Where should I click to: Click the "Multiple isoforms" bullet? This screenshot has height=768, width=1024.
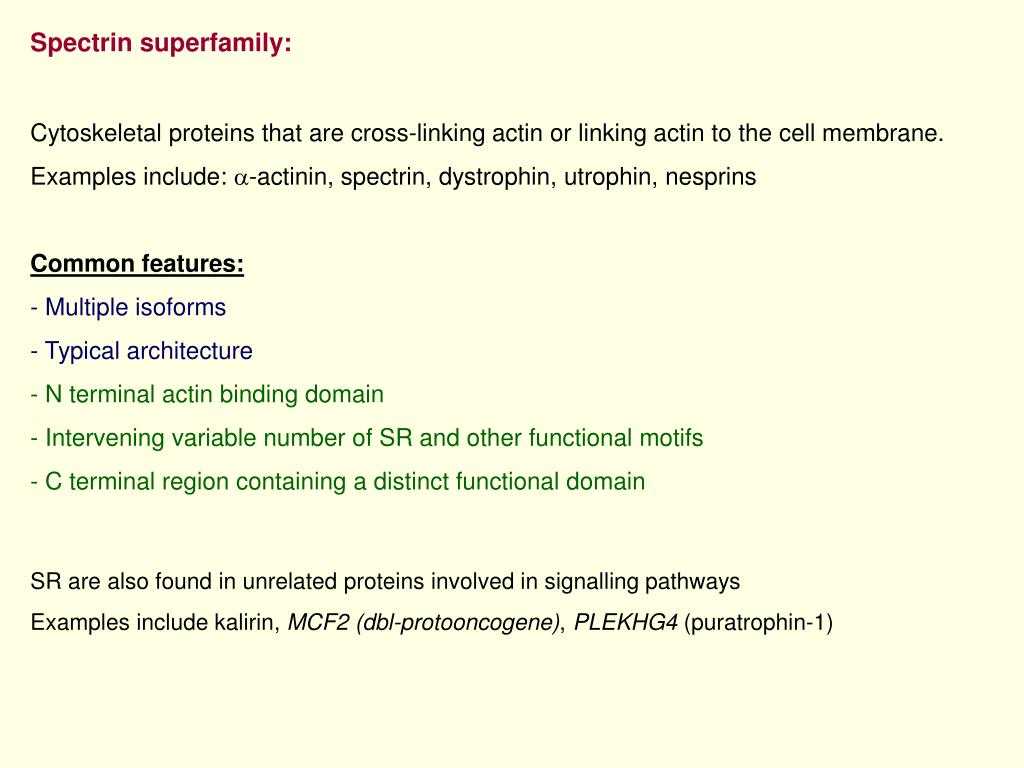(x=135, y=308)
